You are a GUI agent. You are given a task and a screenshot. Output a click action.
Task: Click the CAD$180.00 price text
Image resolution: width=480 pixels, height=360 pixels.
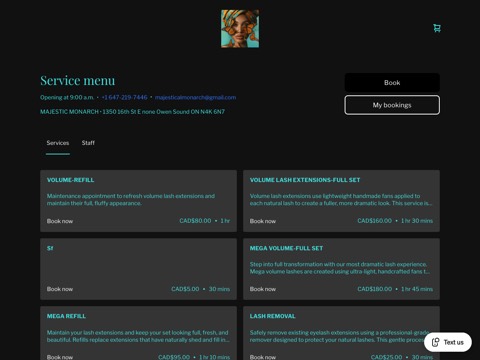tap(374, 289)
